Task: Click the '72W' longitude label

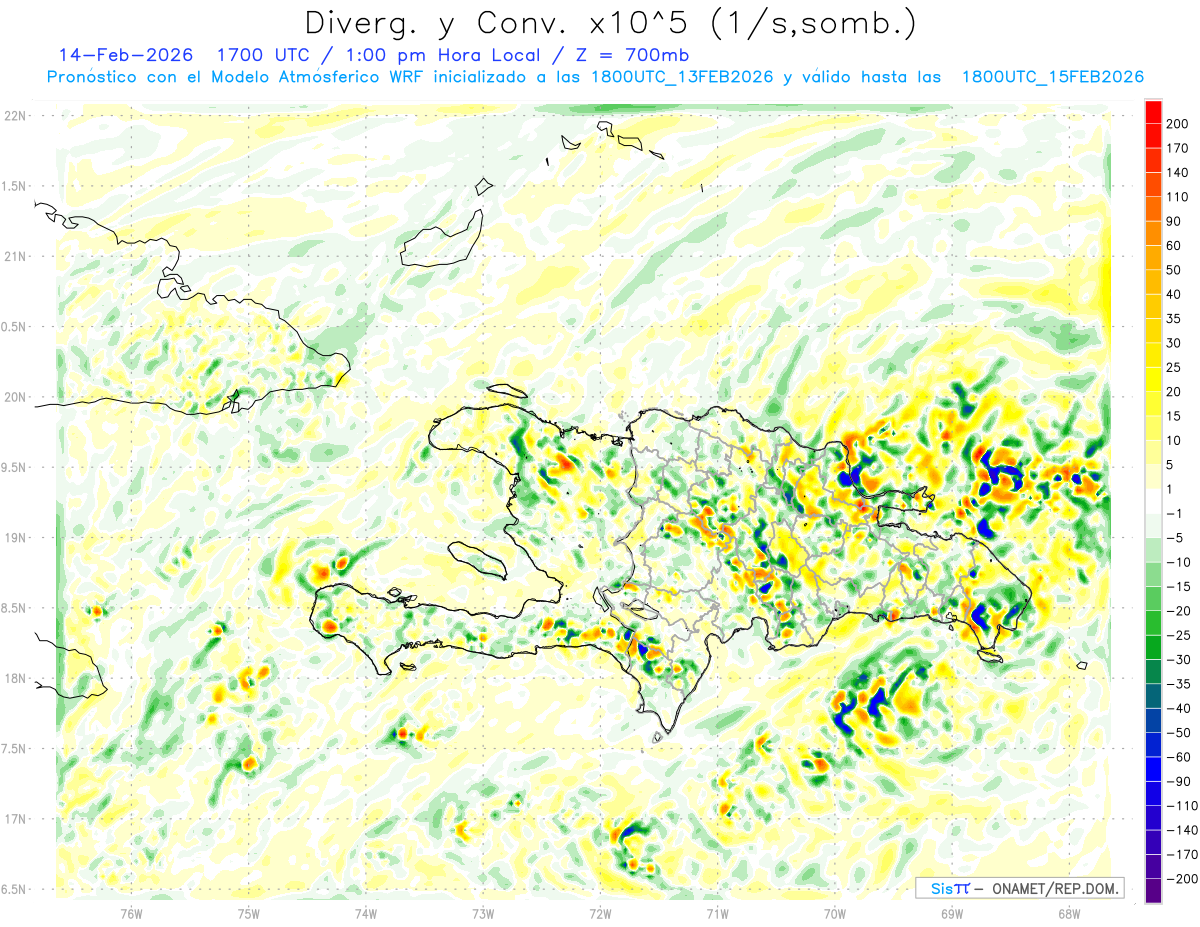Action: point(600,913)
